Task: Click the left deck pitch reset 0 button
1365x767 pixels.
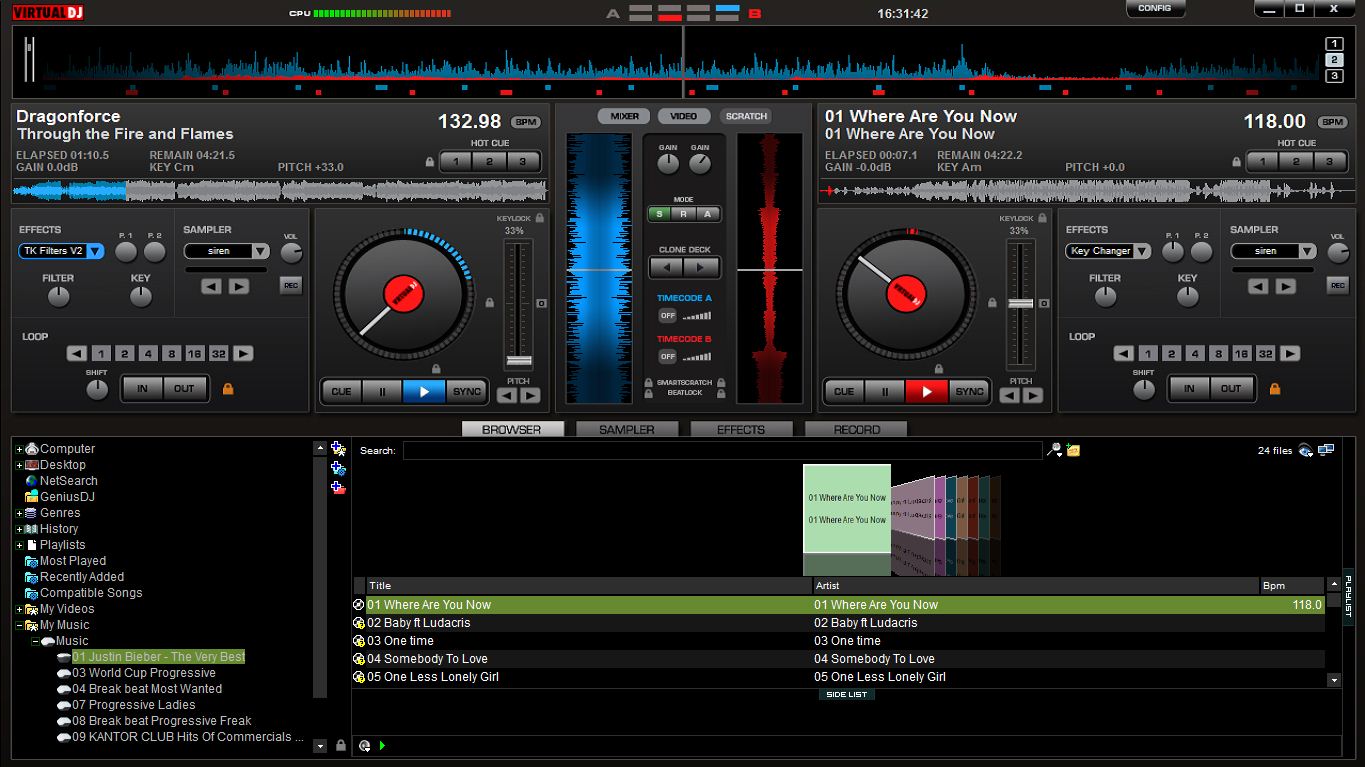Action: (x=541, y=303)
